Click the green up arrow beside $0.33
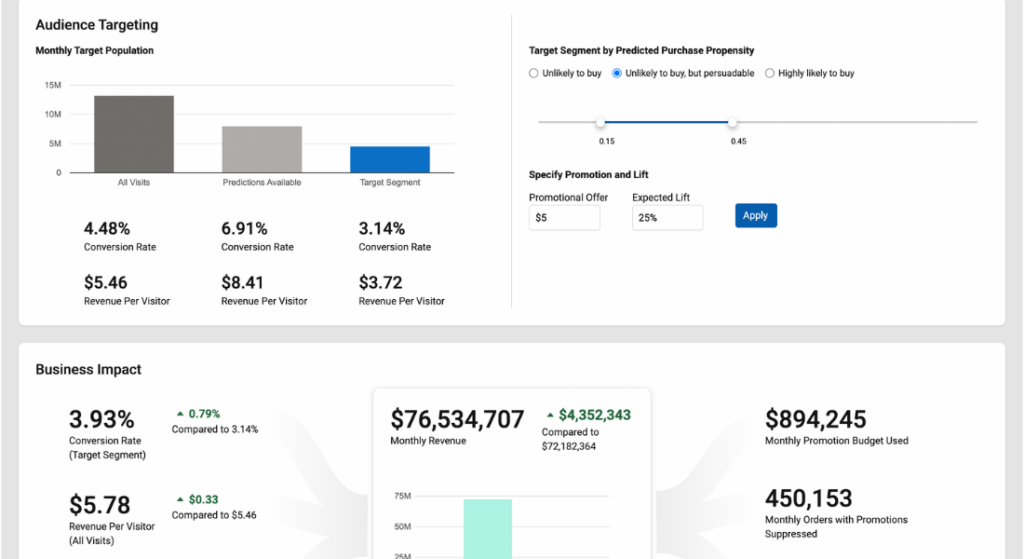 pos(180,500)
